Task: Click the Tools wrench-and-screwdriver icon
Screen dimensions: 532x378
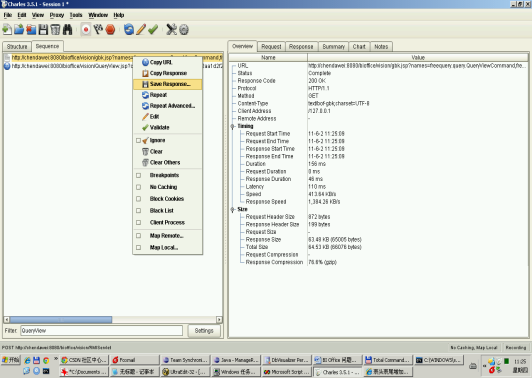Action: pos(171,30)
